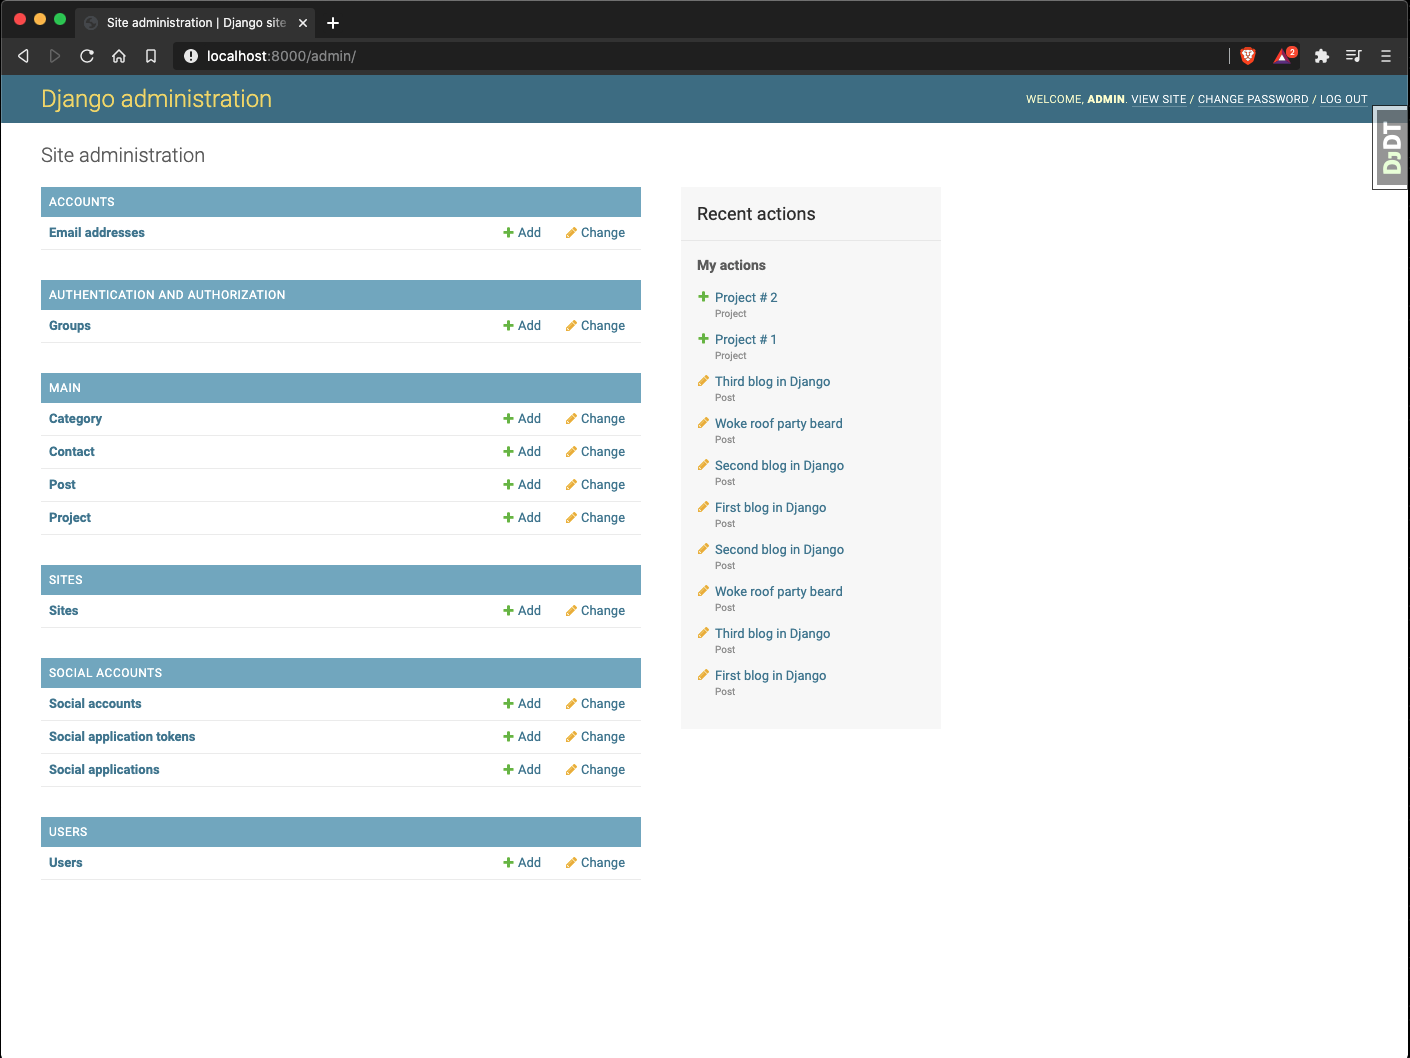Open the extensions puzzle icon
This screenshot has width=1410, height=1058.
pos(1321,56)
